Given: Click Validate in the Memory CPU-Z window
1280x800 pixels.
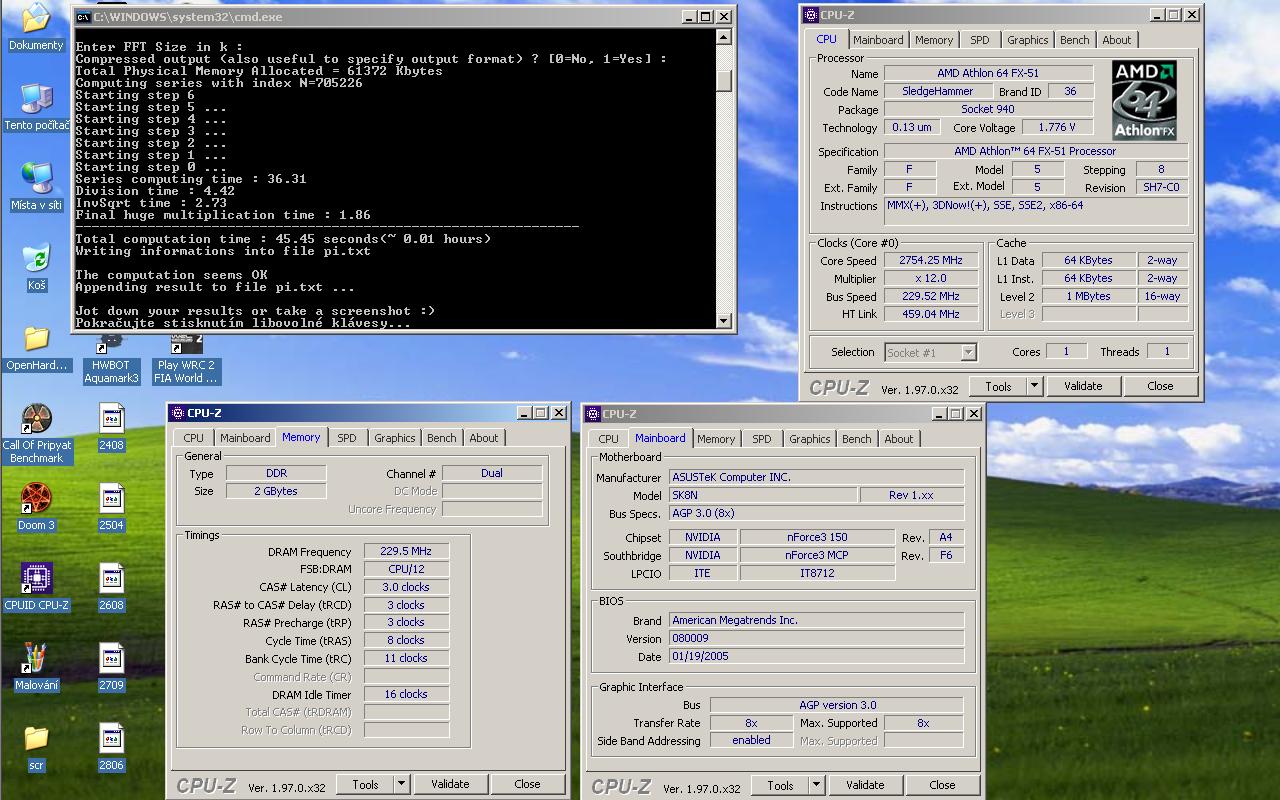Looking at the screenshot, I should tap(450, 784).
